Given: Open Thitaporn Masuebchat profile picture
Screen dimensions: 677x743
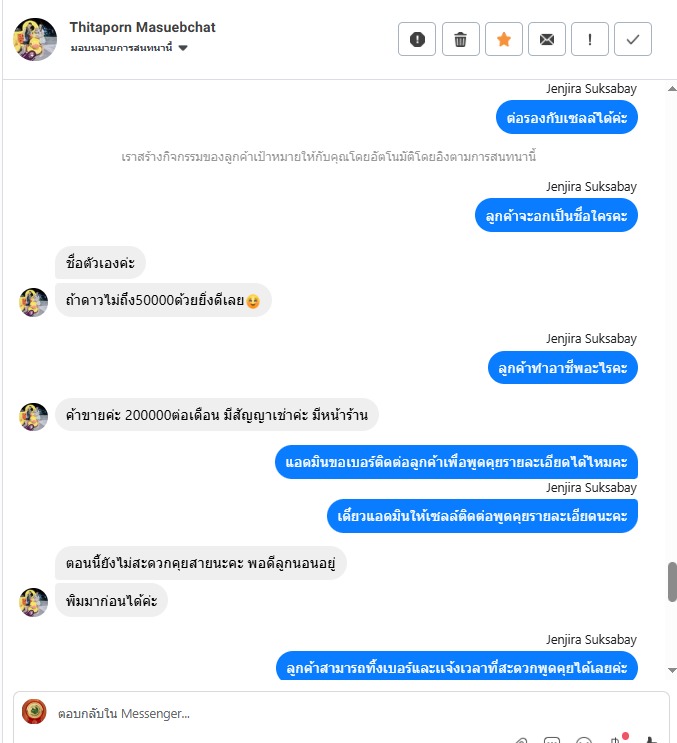Looking at the screenshot, I should (x=35, y=39).
